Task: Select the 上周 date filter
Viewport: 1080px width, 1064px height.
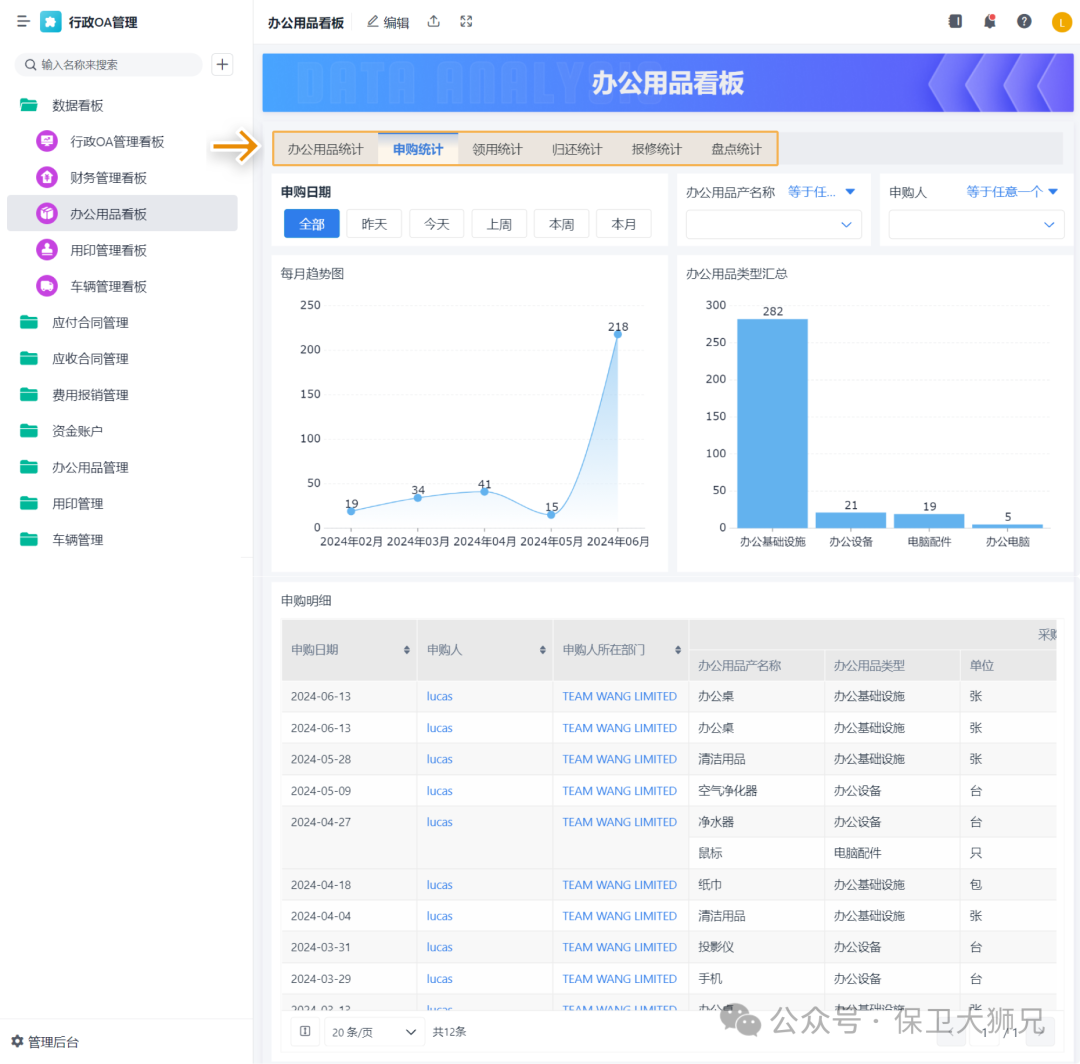Action: 499,224
